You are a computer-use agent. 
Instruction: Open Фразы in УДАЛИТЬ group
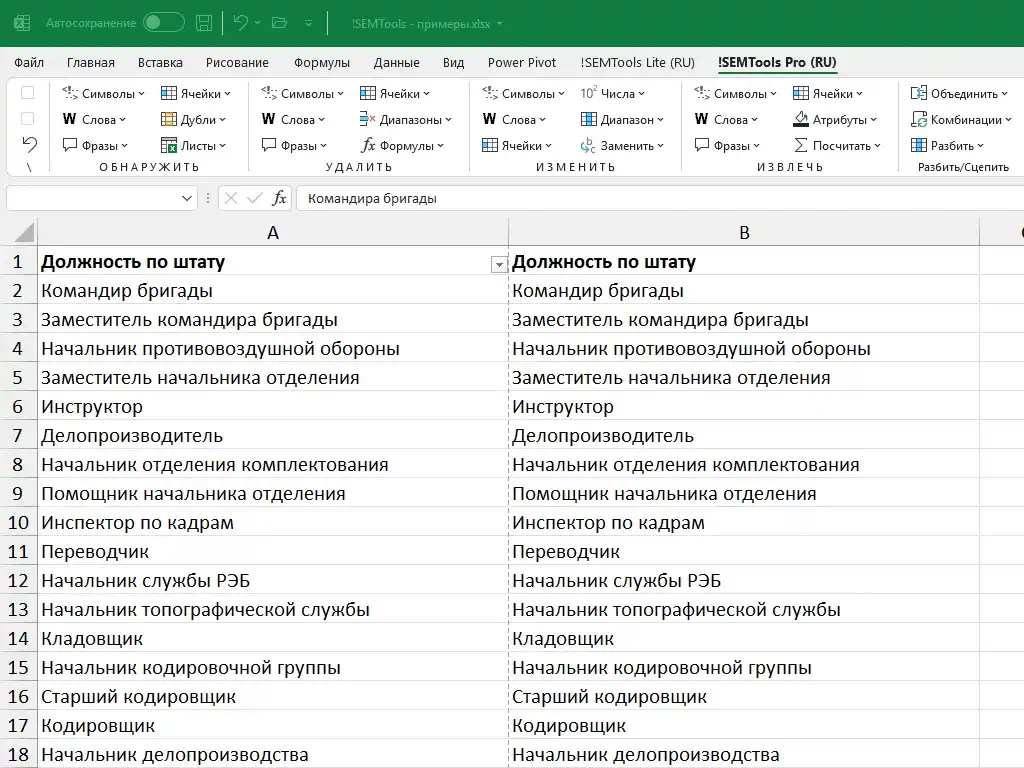click(x=295, y=146)
